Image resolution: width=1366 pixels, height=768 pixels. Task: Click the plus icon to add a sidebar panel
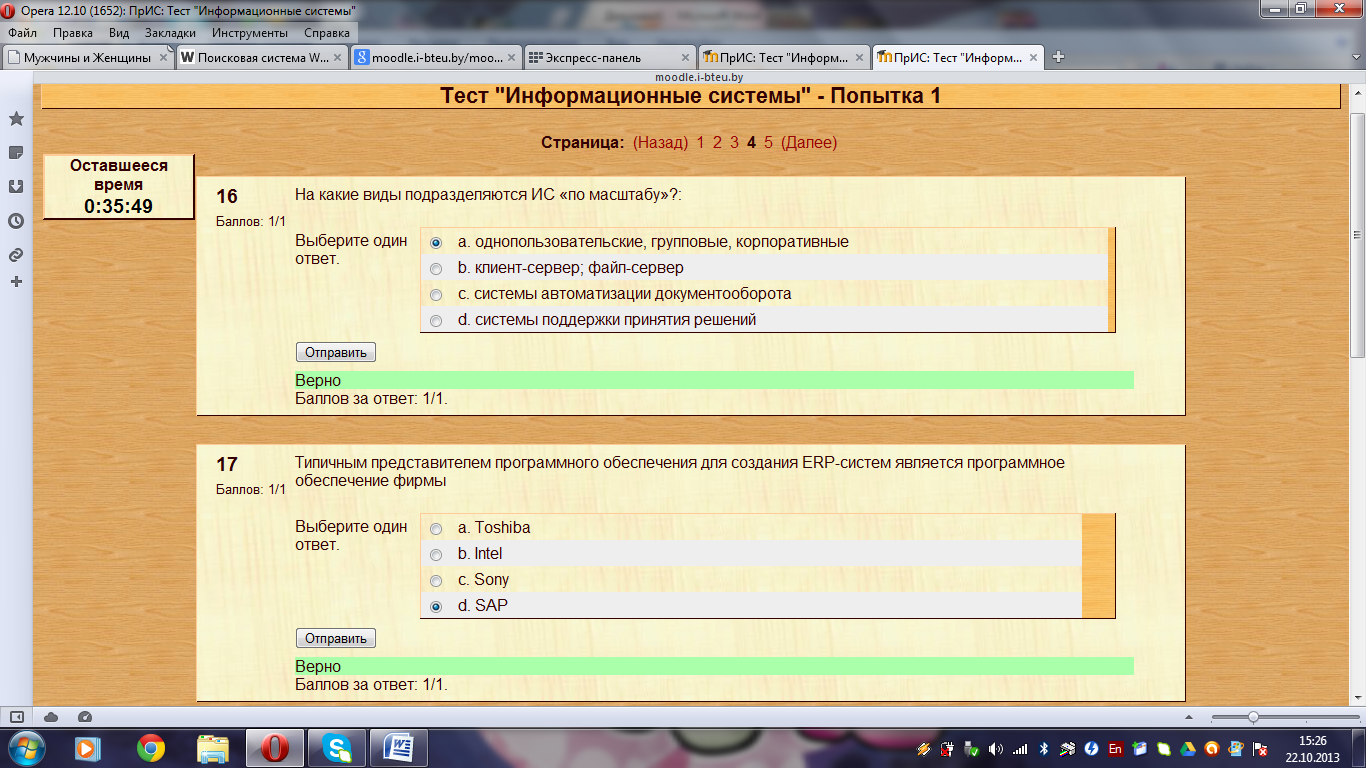click(16, 282)
